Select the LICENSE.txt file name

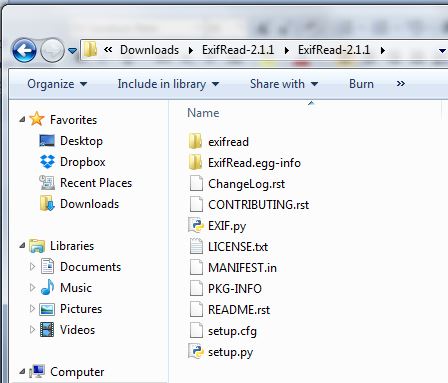[238, 247]
